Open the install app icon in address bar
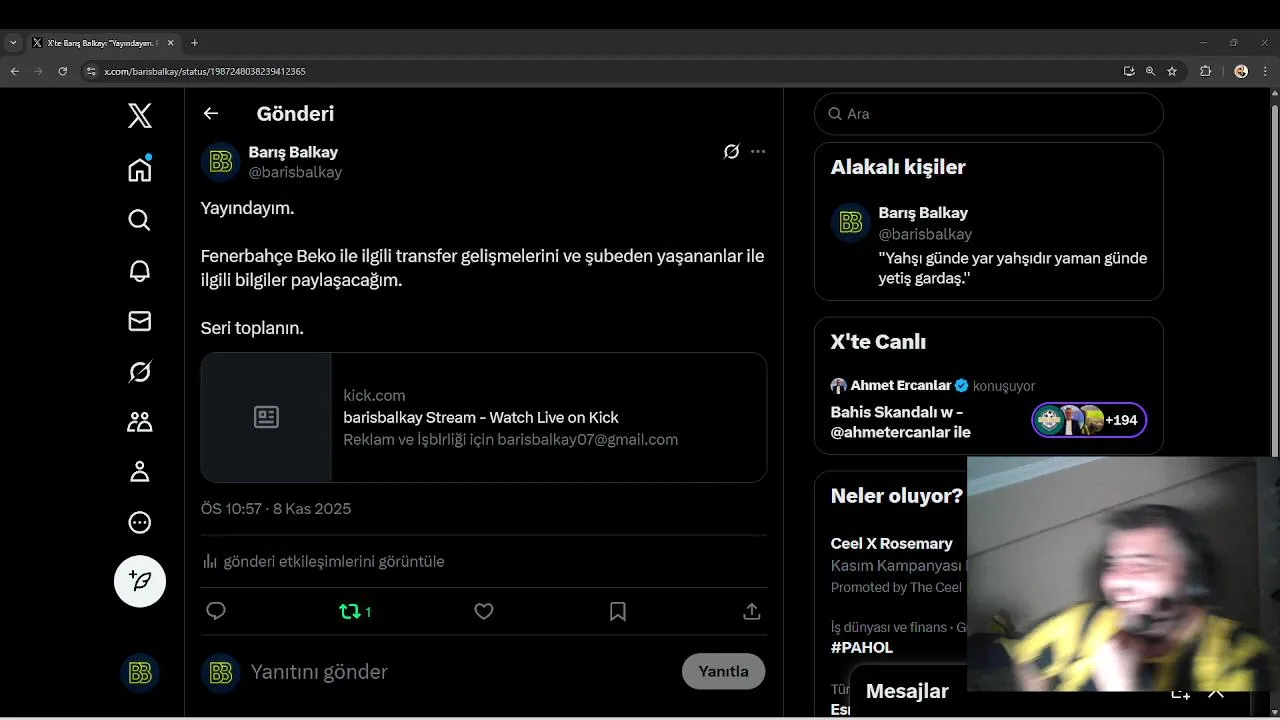Viewport: 1280px width, 720px height. 1129,71
